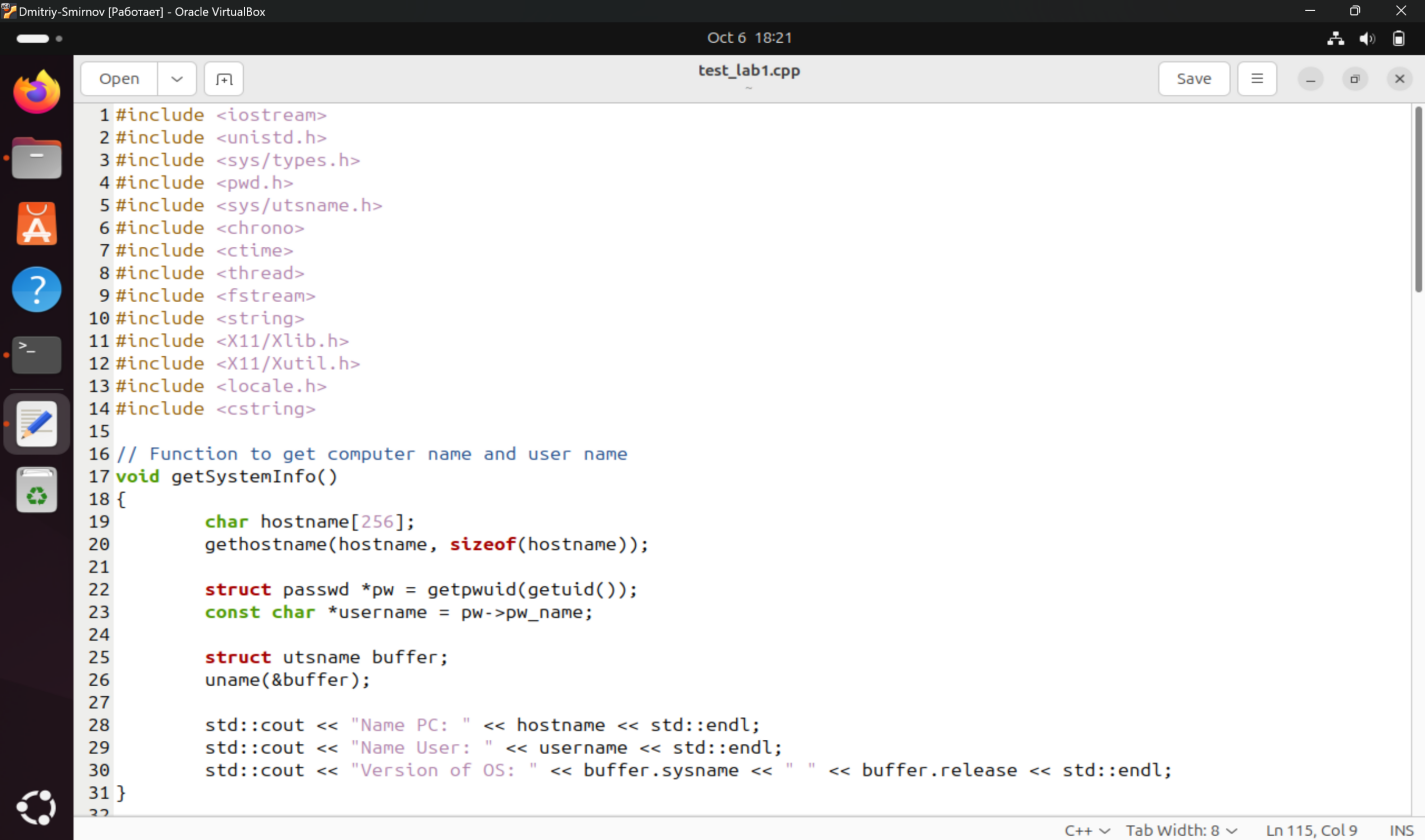Click the volume tray icon

coord(1367,38)
